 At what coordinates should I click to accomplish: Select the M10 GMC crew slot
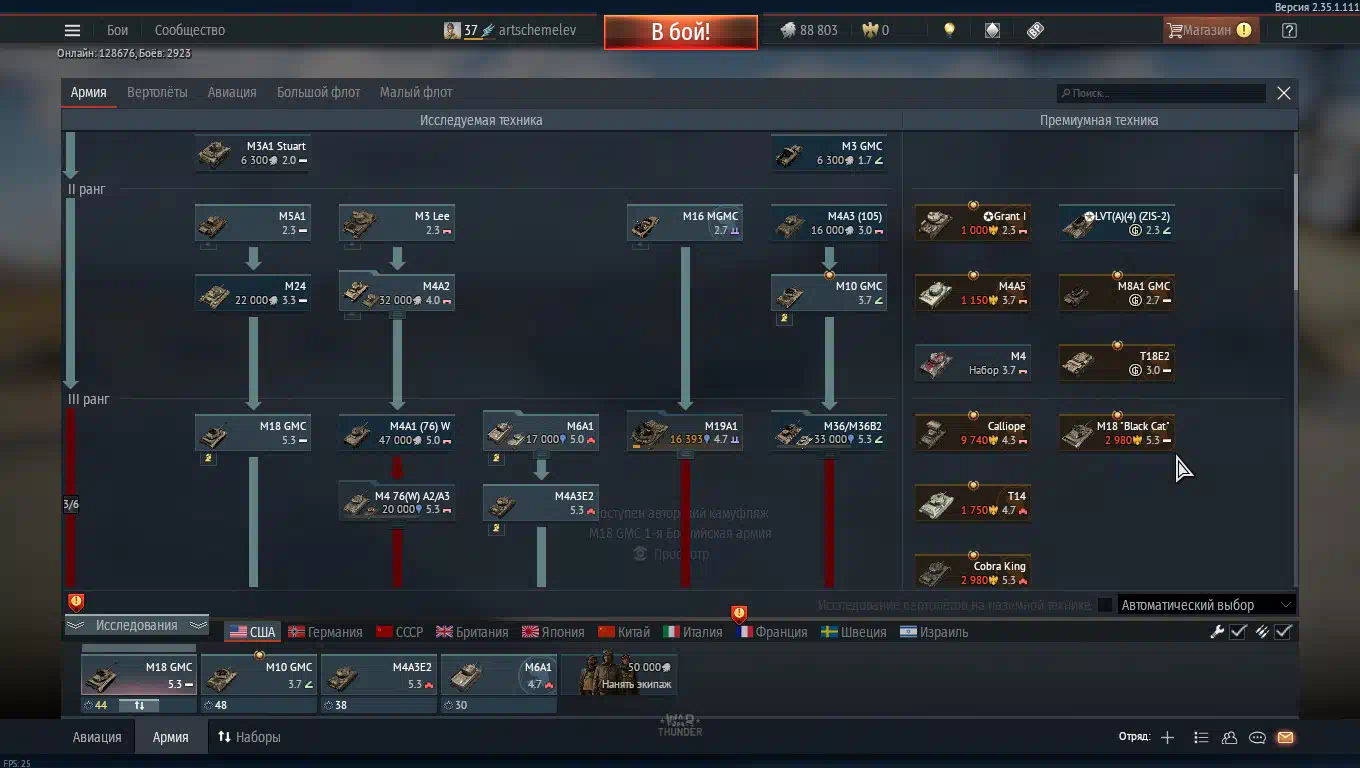click(259, 675)
